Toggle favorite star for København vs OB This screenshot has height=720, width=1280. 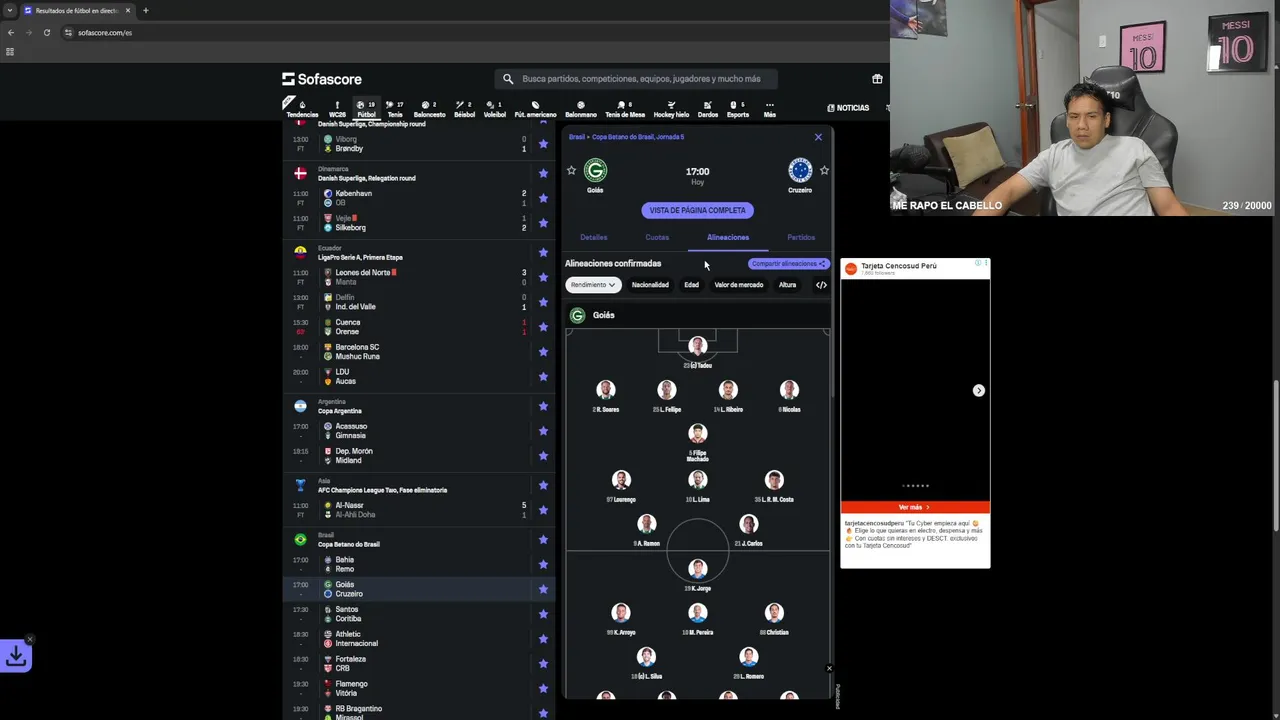coord(543,198)
